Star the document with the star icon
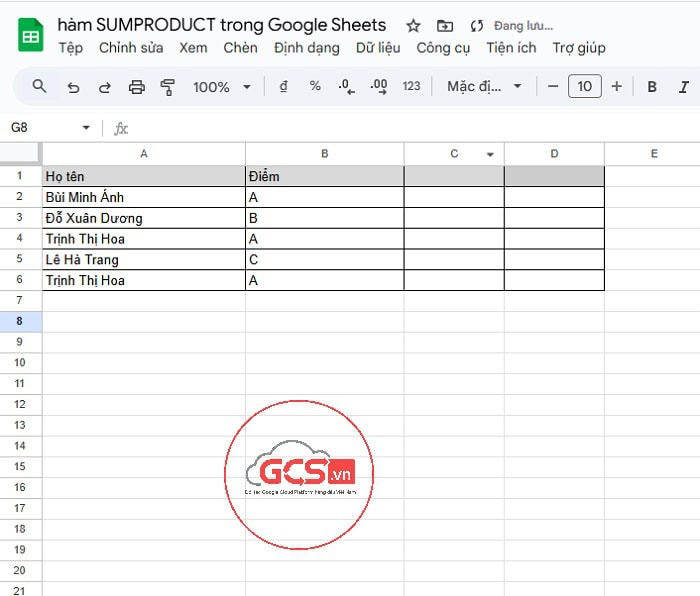700x596 pixels. tap(412, 26)
